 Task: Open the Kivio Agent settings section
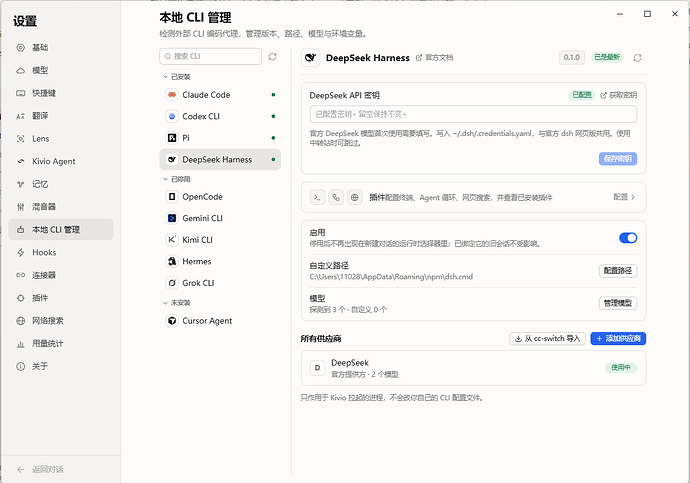pos(61,161)
